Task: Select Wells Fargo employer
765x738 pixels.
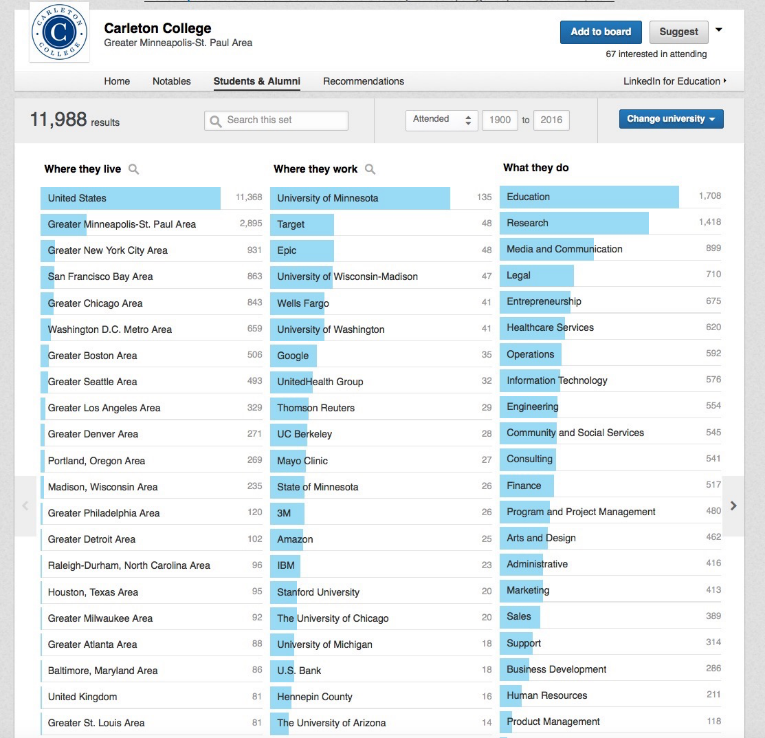Action: point(381,303)
